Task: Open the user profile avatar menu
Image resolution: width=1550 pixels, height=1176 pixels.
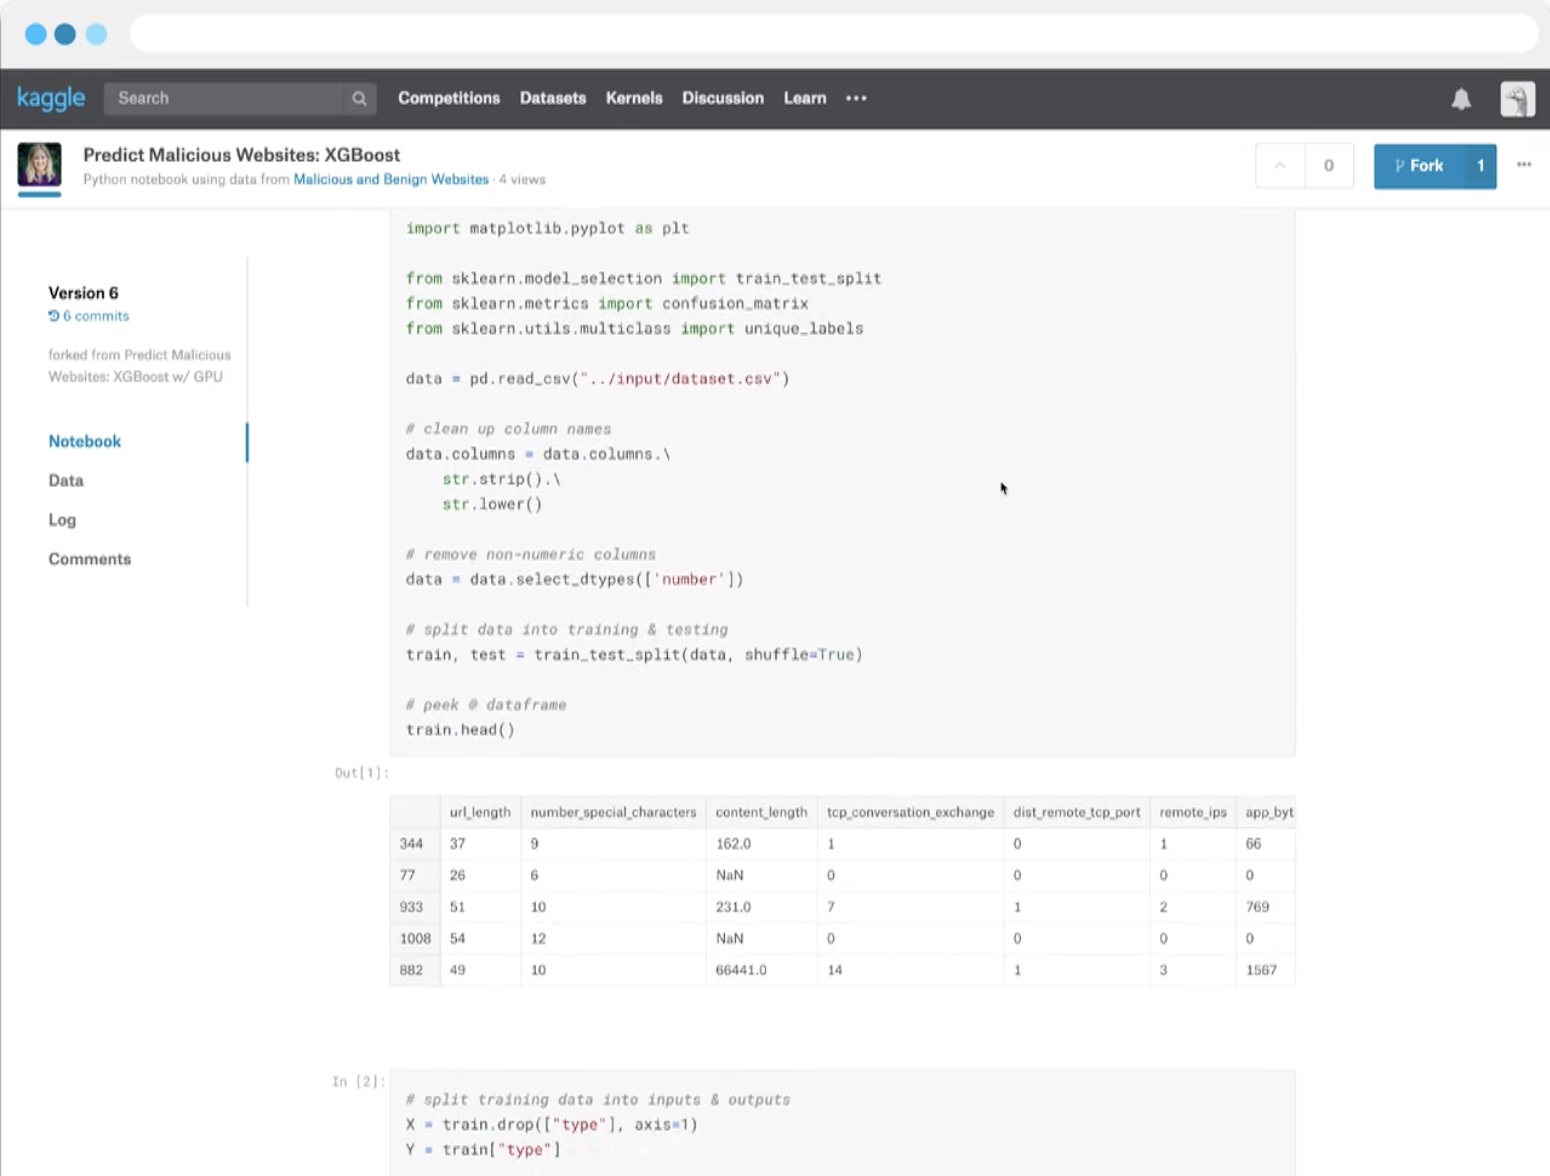Action: pyautogui.click(x=1516, y=99)
